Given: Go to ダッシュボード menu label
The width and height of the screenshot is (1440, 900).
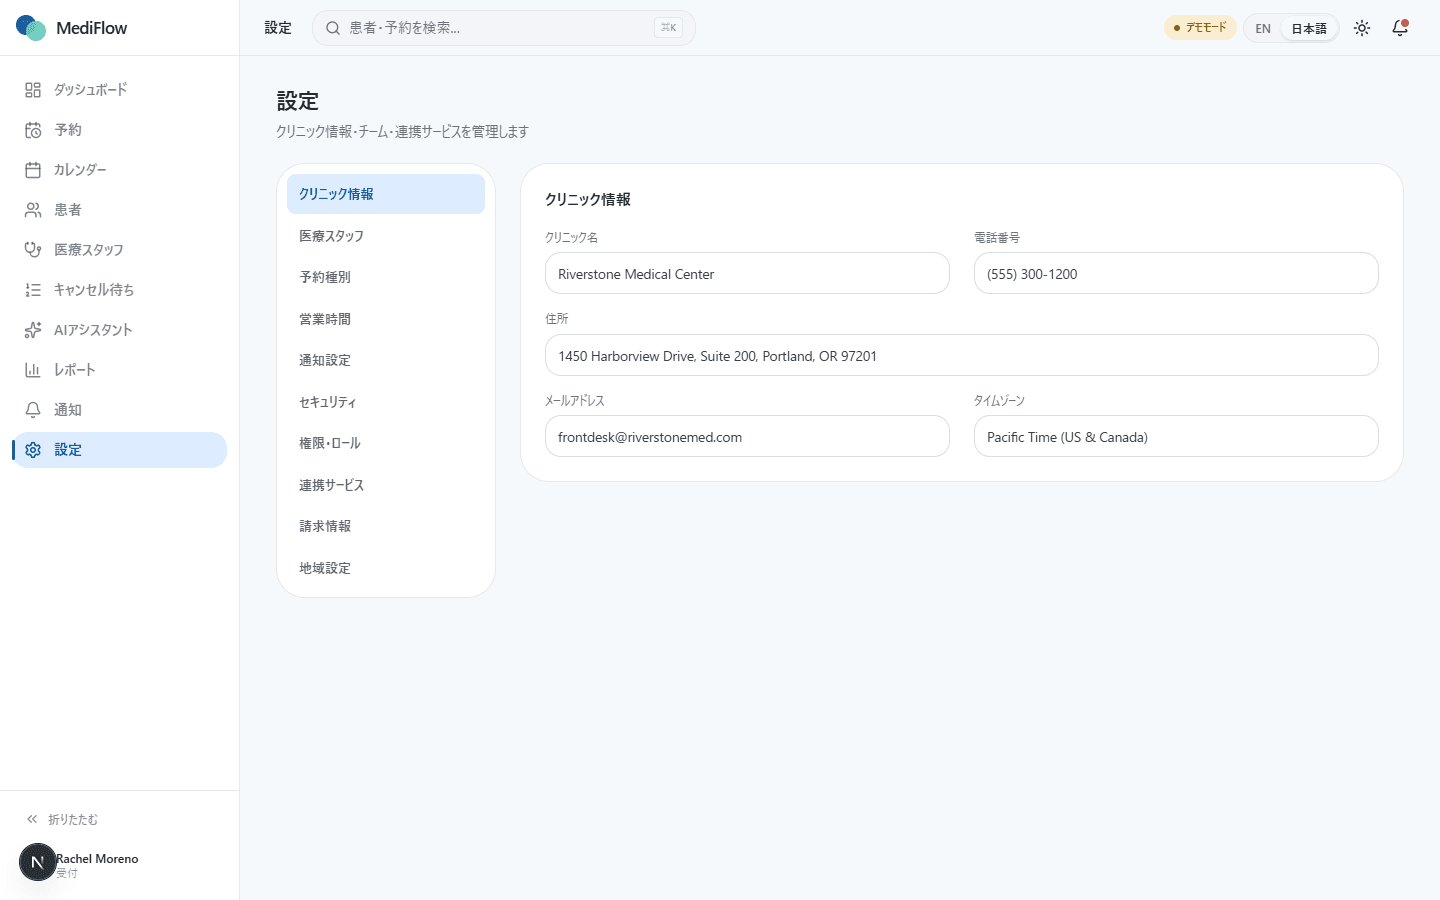Looking at the screenshot, I should (x=91, y=90).
